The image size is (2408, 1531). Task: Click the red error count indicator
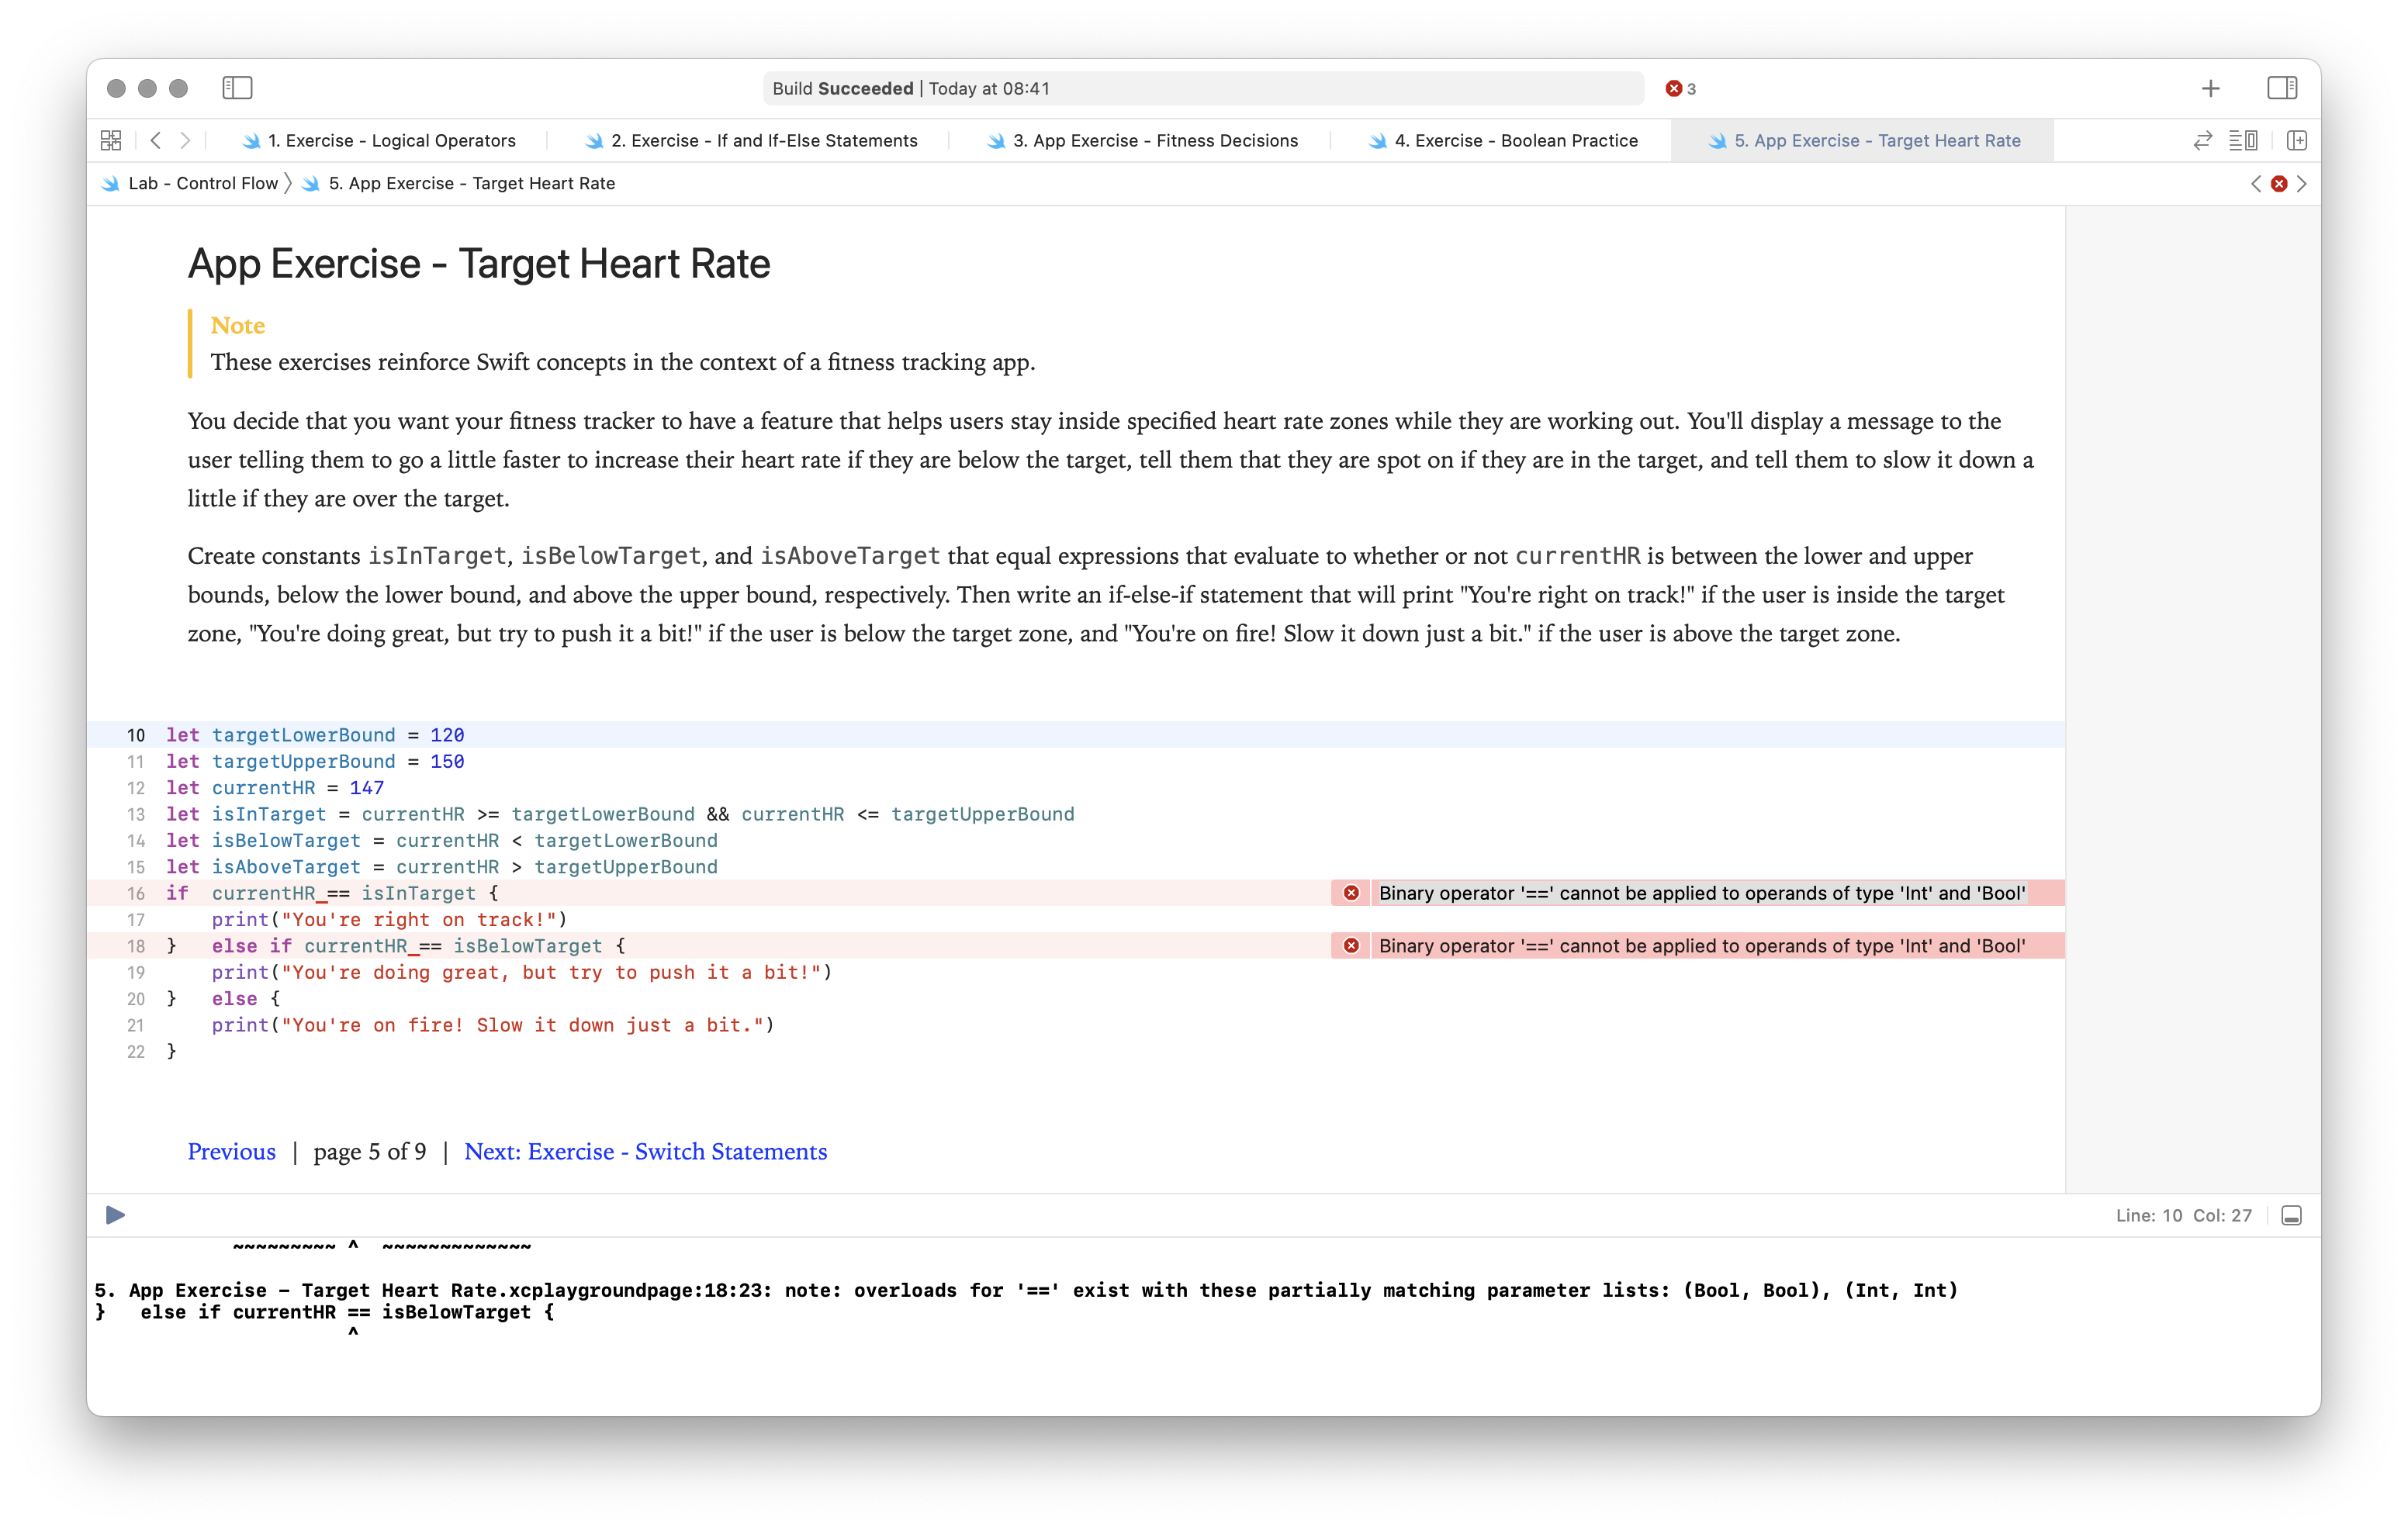tap(1680, 89)
